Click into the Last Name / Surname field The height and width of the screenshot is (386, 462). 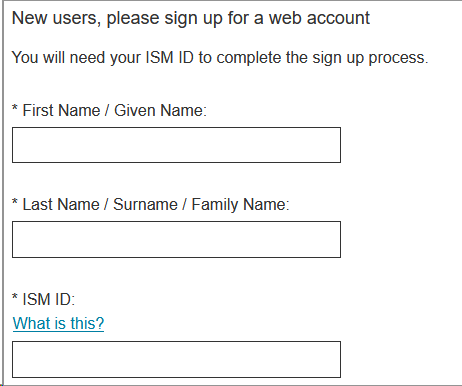click(176, 239)
